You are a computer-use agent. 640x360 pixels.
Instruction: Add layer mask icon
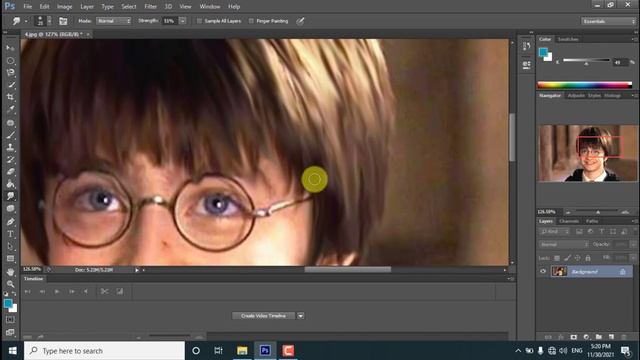(x=573, y=337)
